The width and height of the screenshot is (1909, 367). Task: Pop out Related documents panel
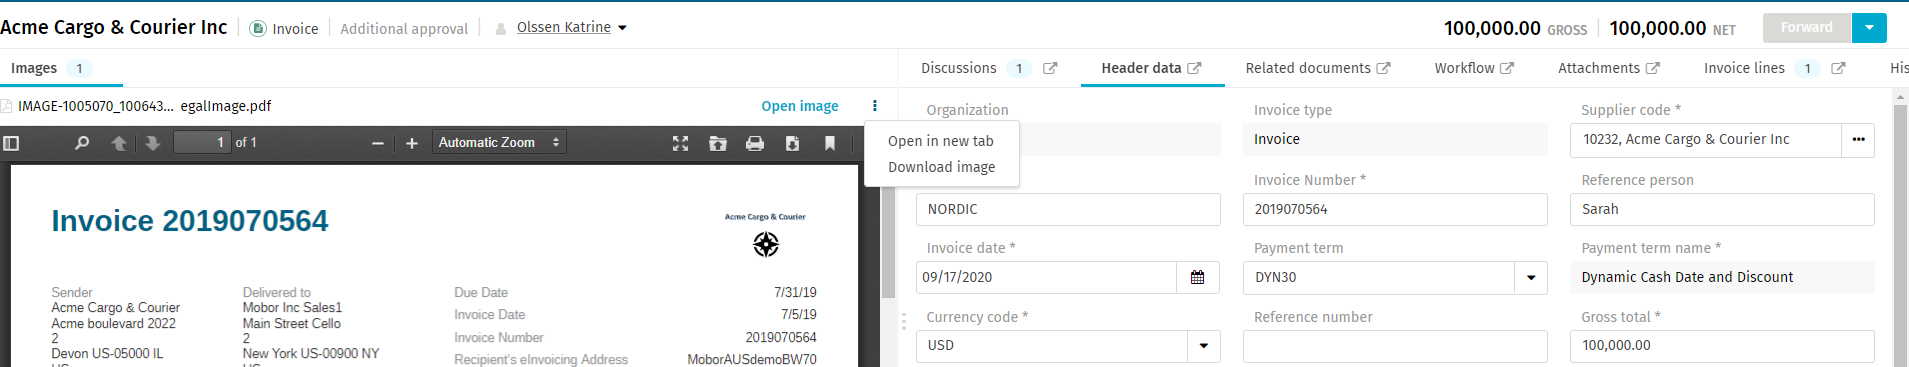(1383, 68)
